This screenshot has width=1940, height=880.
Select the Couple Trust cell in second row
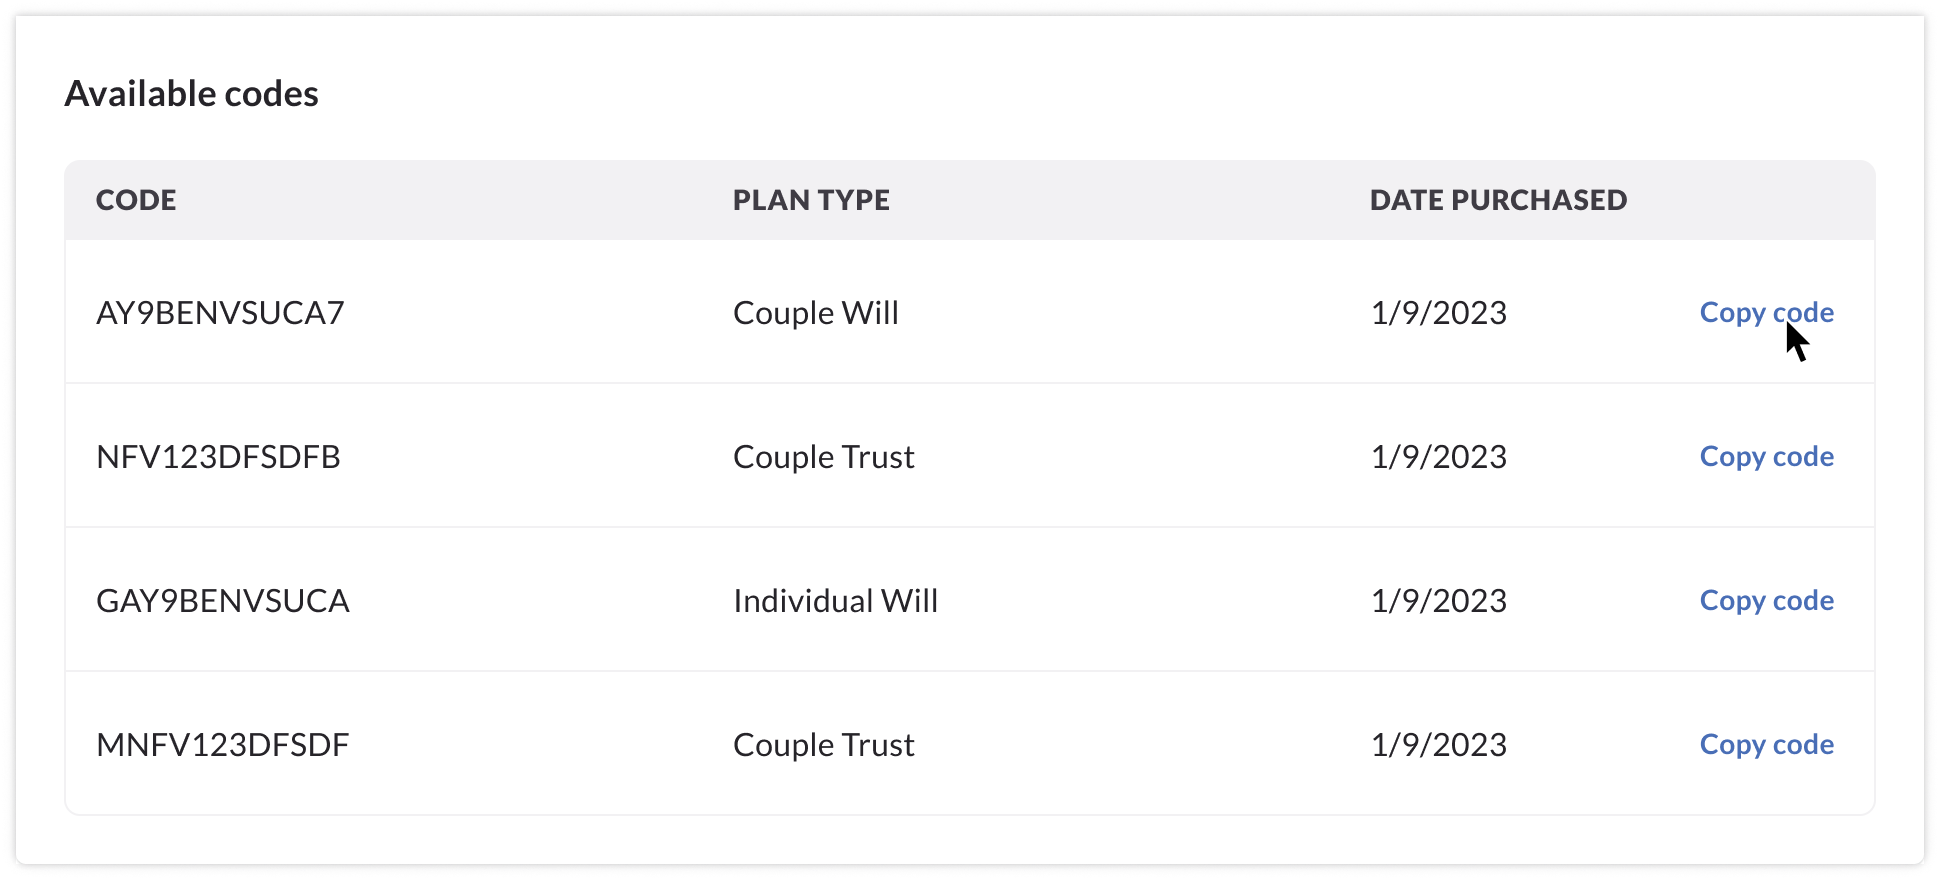point(824,456)
